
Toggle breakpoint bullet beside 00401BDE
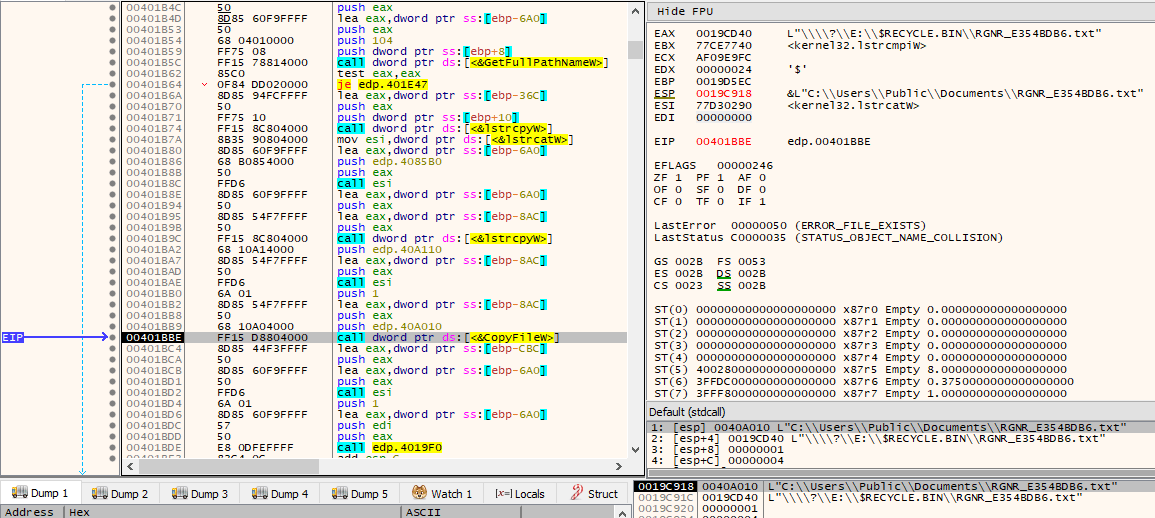point(112,447)
